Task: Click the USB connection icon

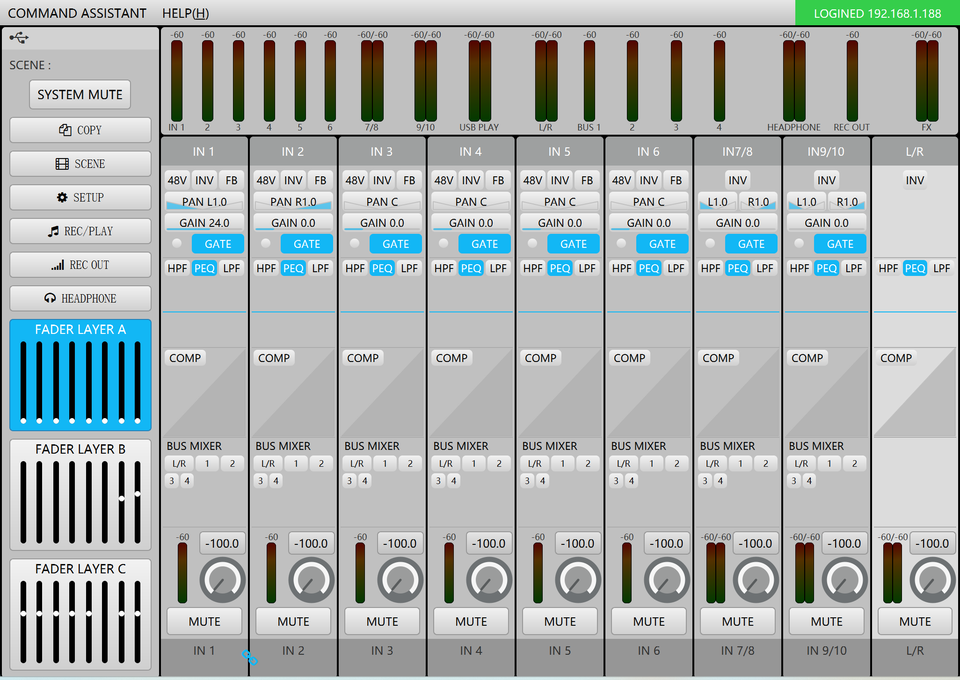Action: click(19, 37)
